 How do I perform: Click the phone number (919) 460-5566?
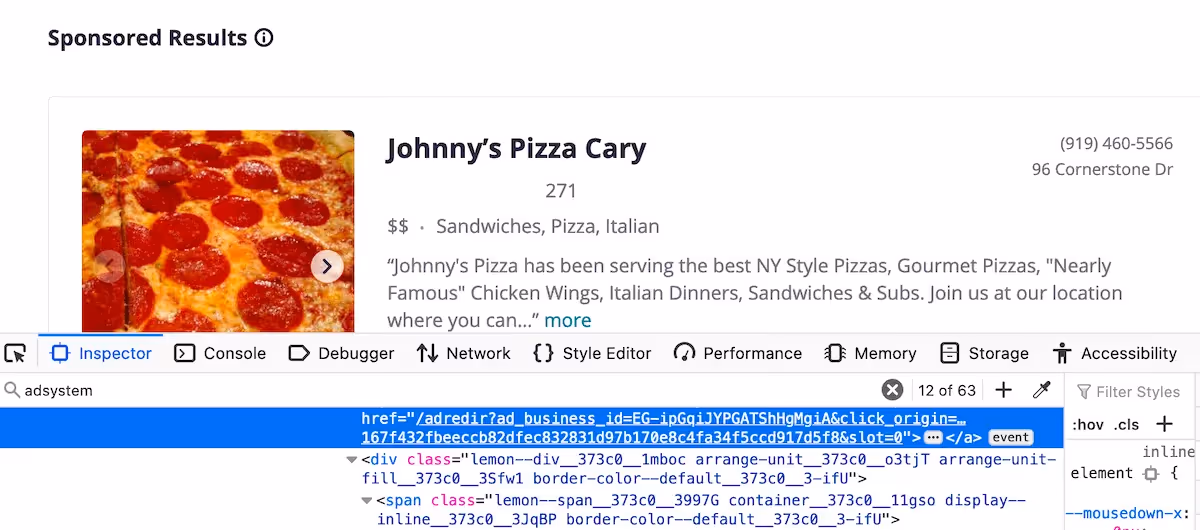tap(1116, 144)
